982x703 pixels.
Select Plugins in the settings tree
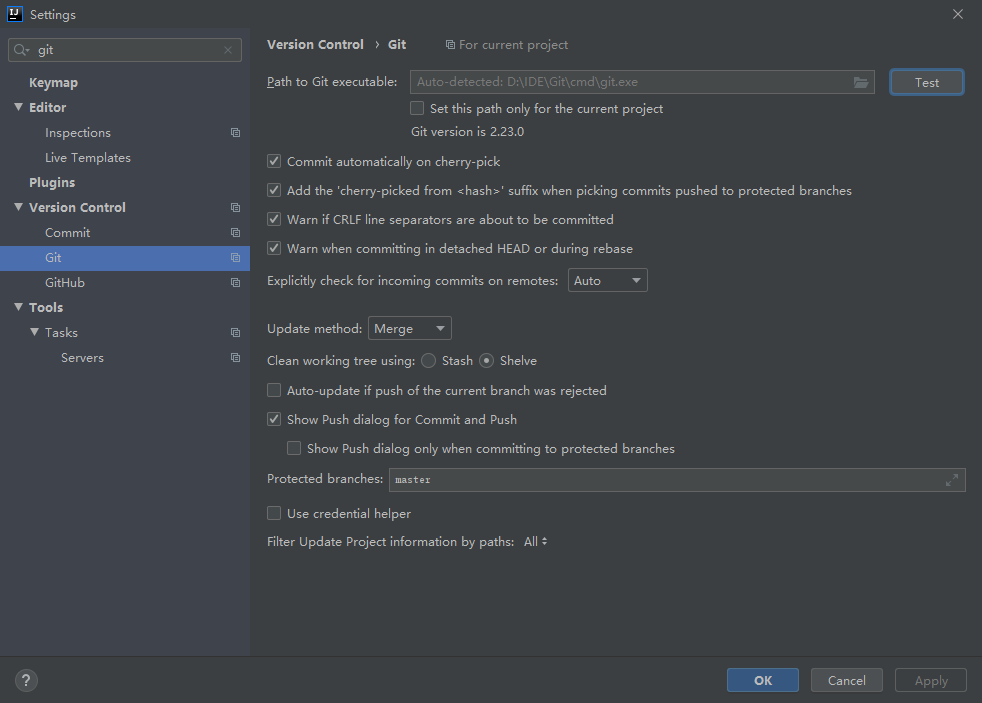[x=52, y=183]
